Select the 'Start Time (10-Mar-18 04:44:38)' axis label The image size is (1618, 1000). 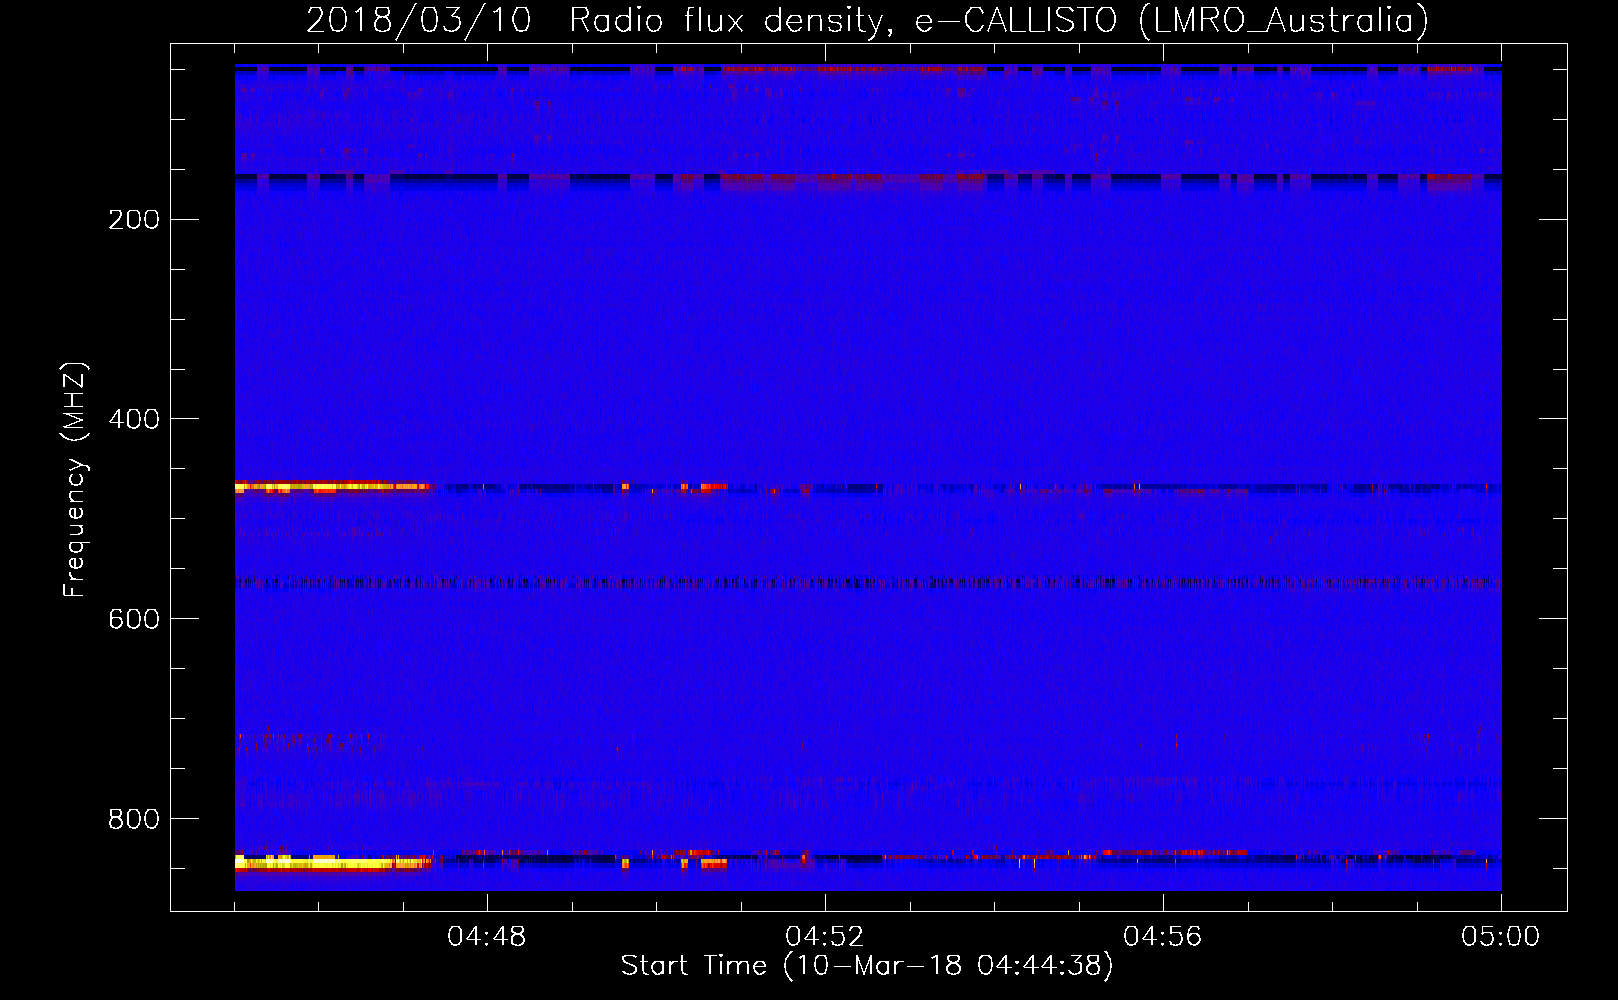tap(867, 966)
